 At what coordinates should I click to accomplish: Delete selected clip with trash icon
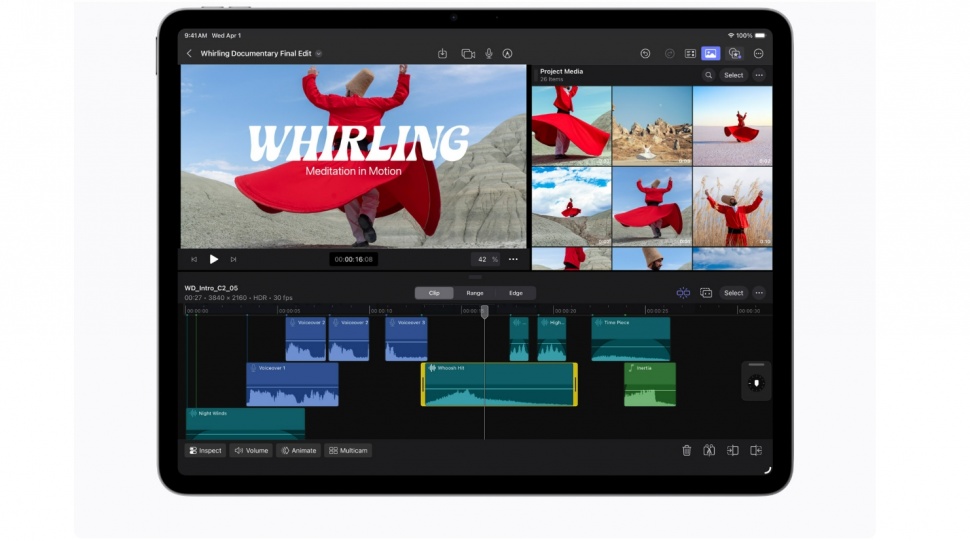click(x=687, y=451)
